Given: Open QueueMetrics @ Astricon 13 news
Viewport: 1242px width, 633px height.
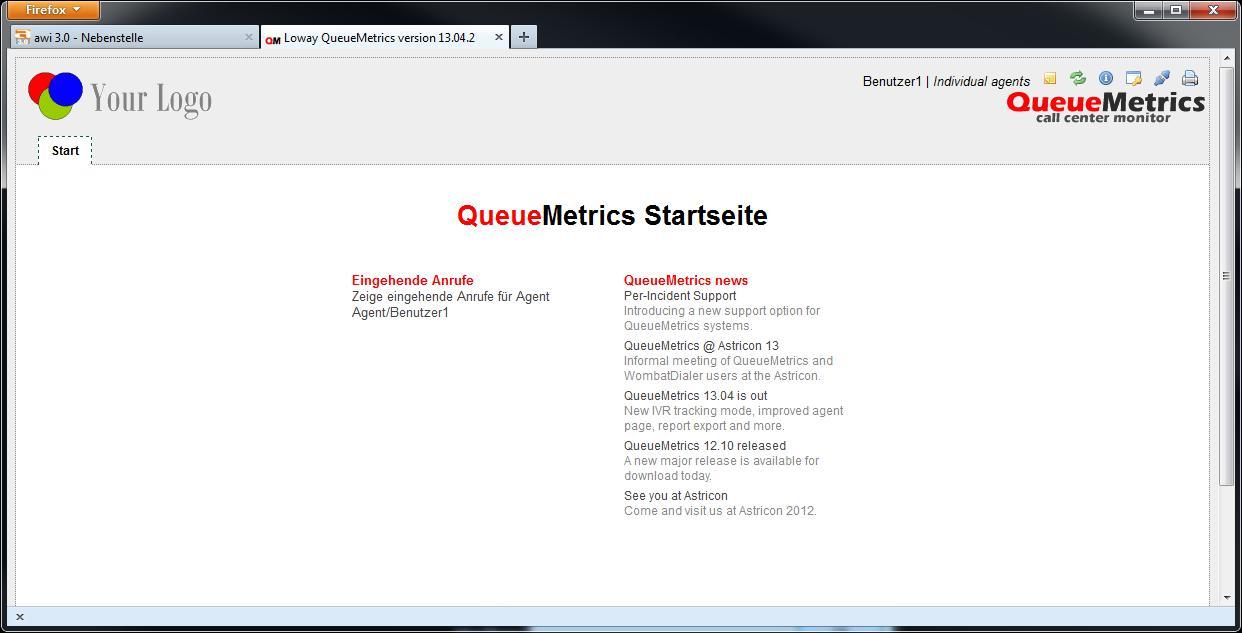Looking at the screenshot, I should pyautogui.click(x=701, y=346).
